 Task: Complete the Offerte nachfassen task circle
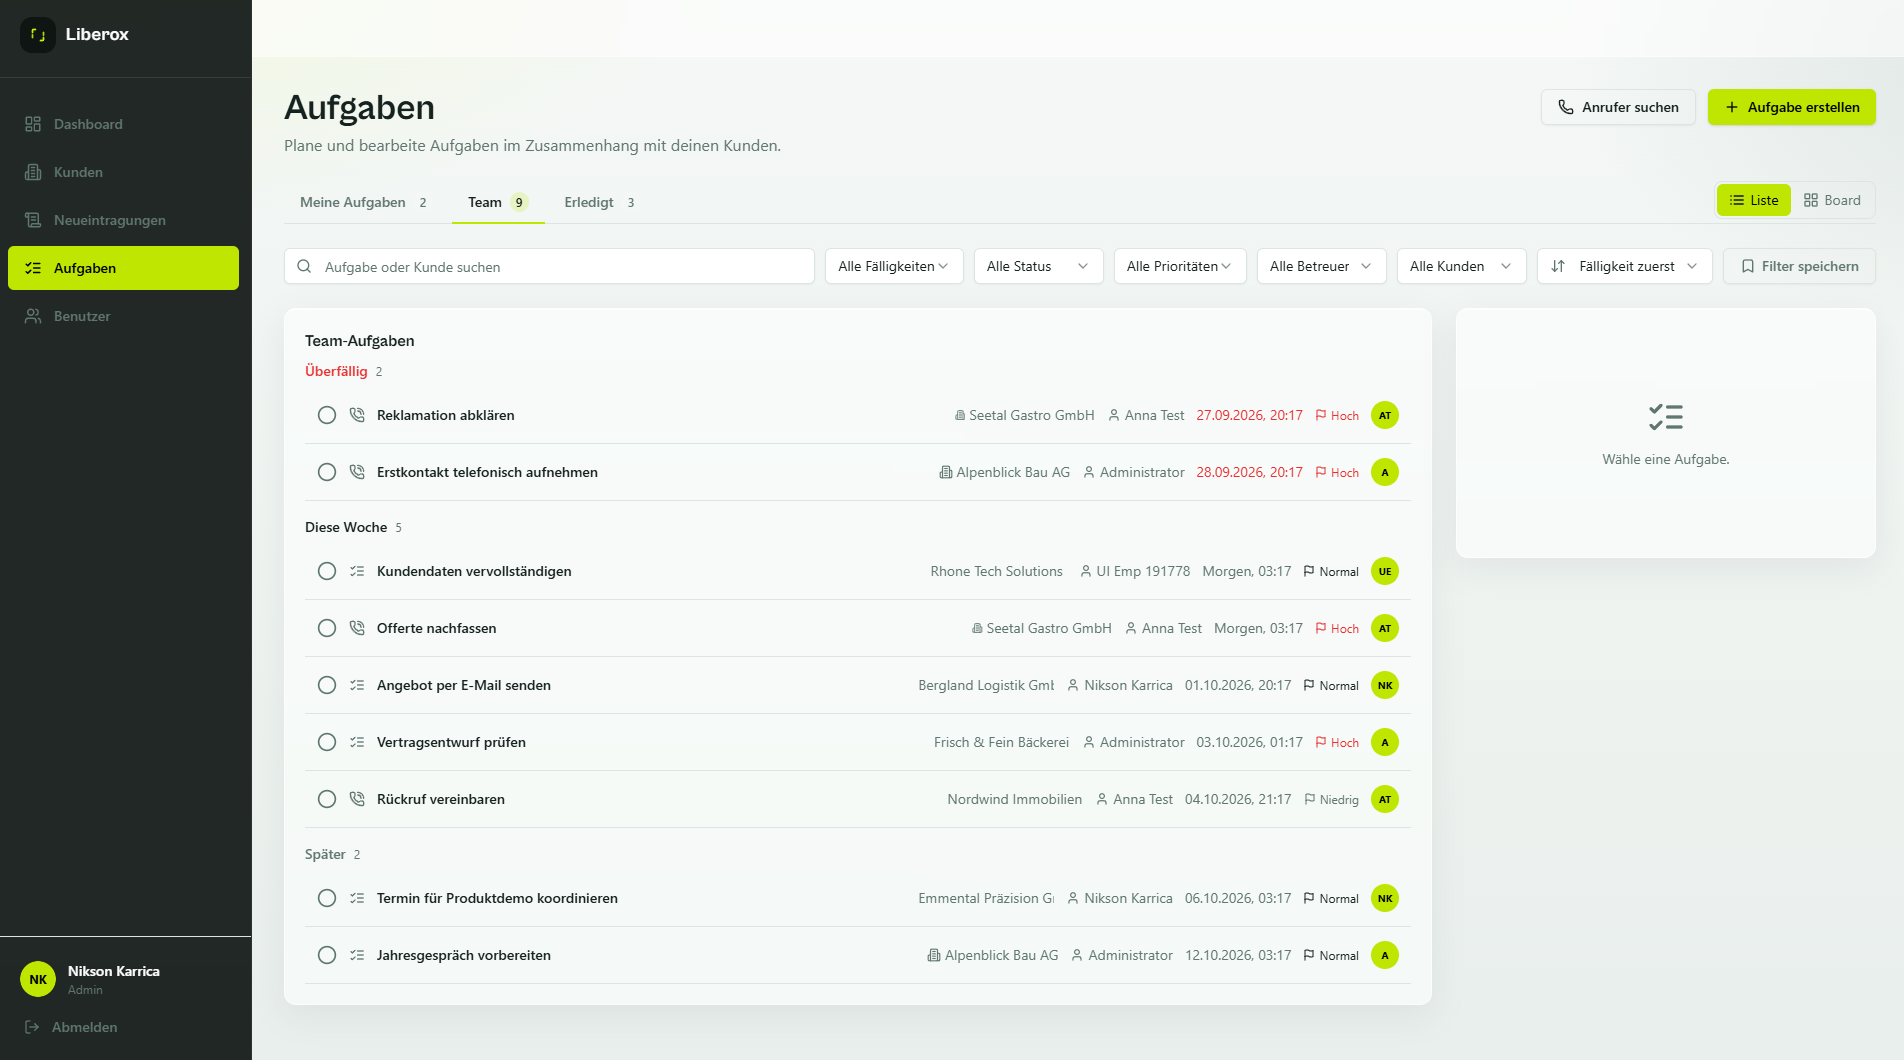click(327, 628)
